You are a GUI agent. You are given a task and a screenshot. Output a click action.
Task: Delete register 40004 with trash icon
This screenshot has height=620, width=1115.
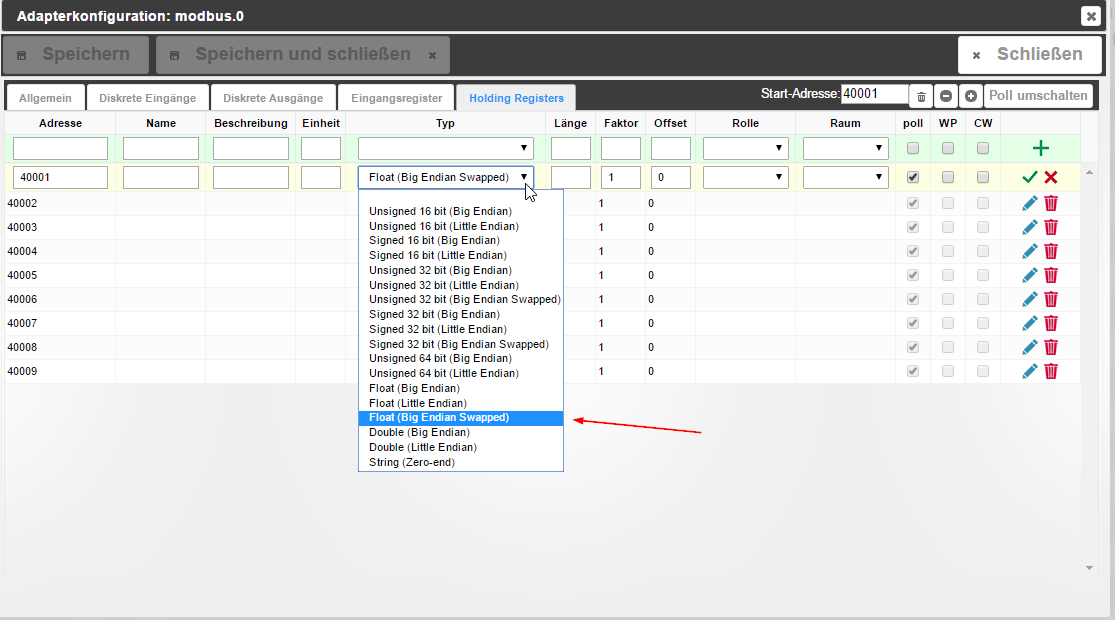[1051, 251]
